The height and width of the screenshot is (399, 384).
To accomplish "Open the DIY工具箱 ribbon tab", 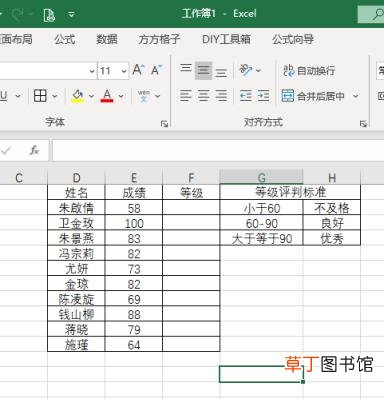I will 226,39.
